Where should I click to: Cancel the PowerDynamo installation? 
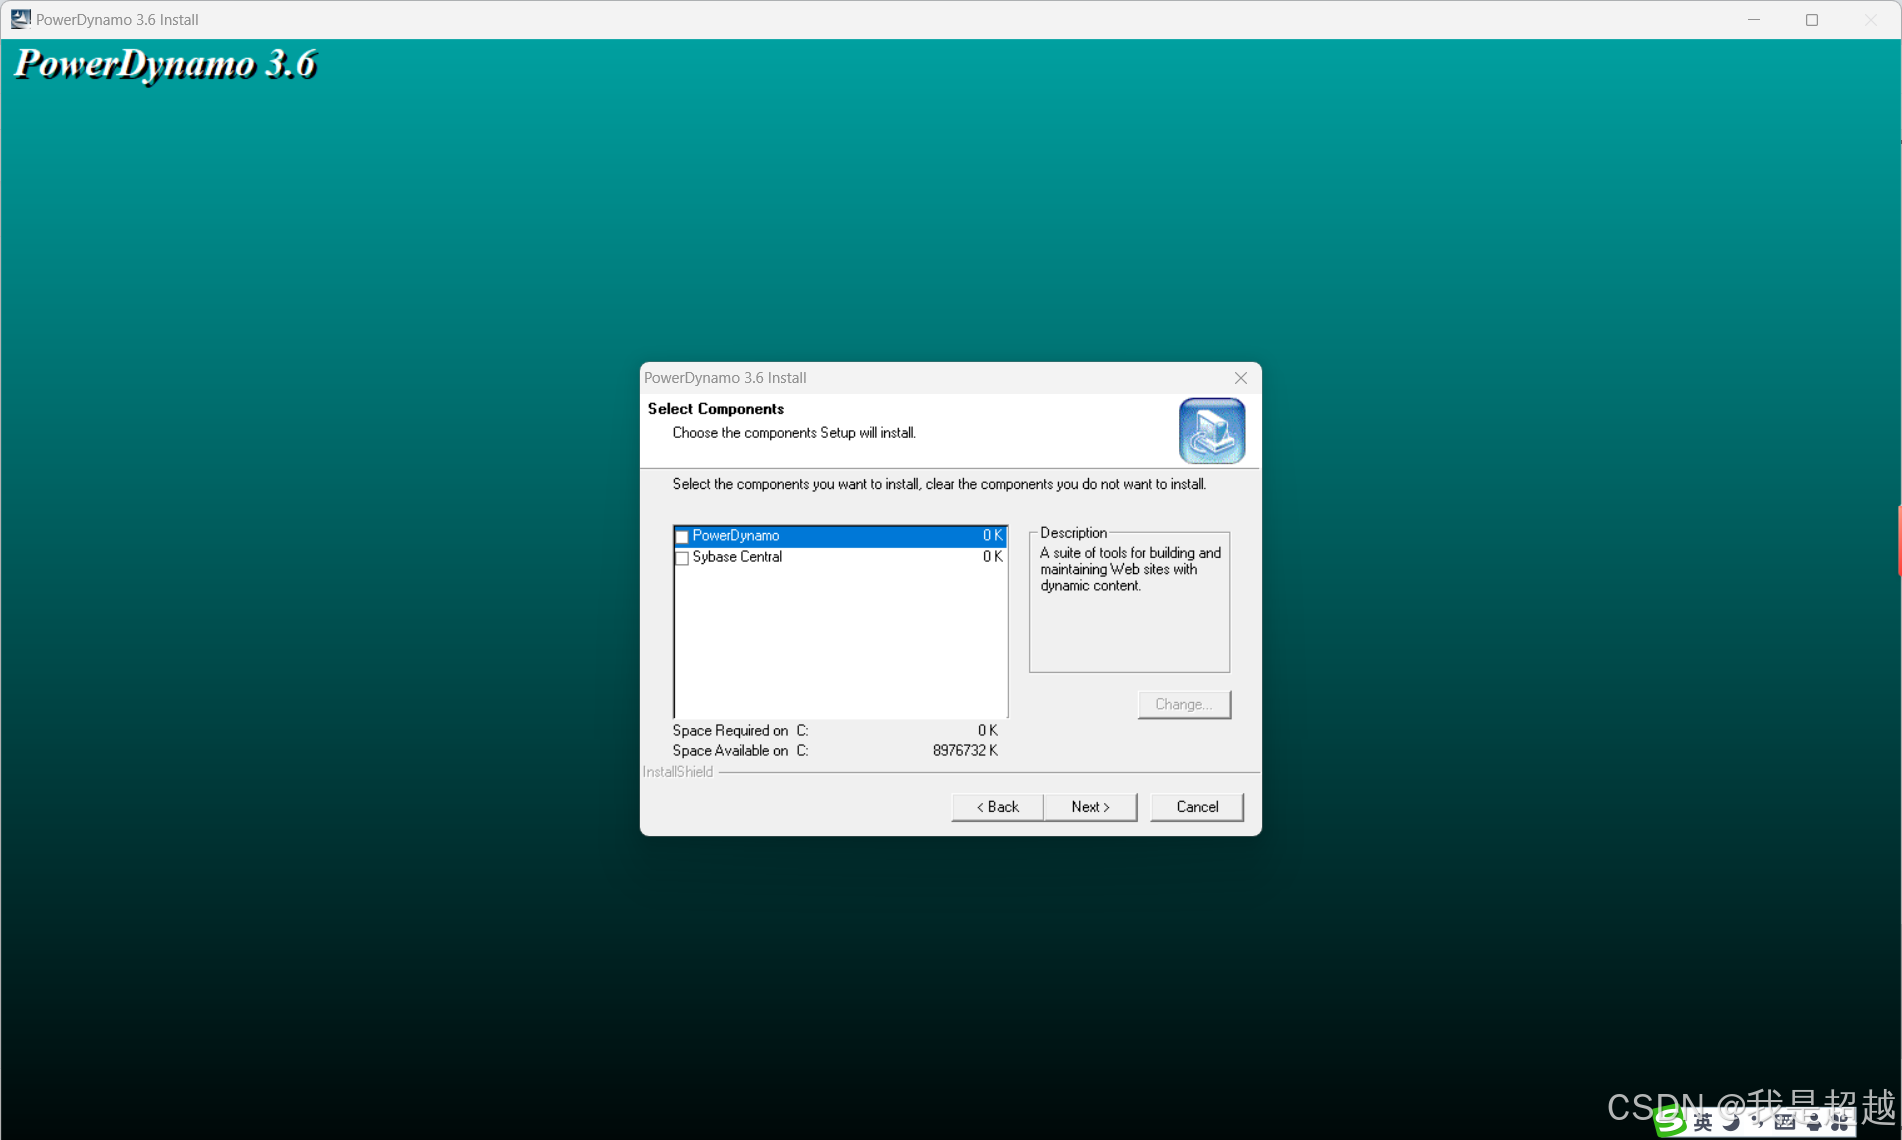pos(1196,806)
